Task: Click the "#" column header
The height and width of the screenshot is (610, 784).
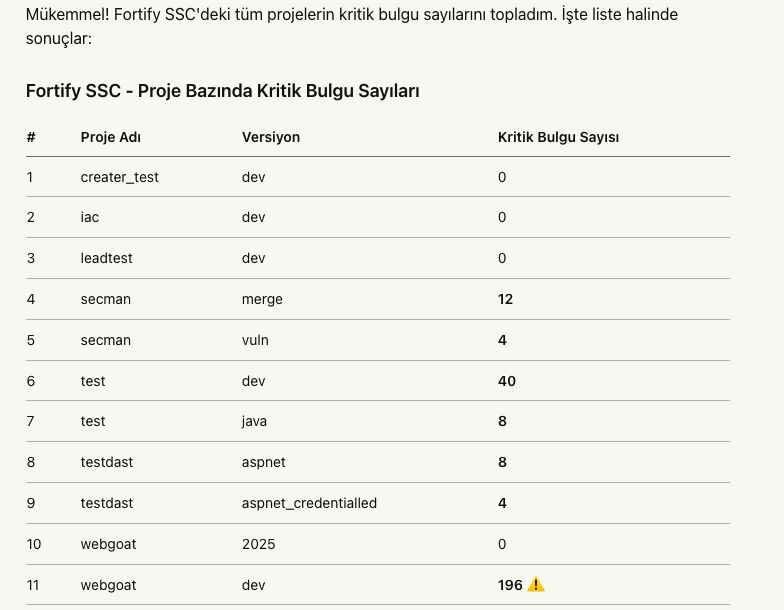Action: click(31, 137)
